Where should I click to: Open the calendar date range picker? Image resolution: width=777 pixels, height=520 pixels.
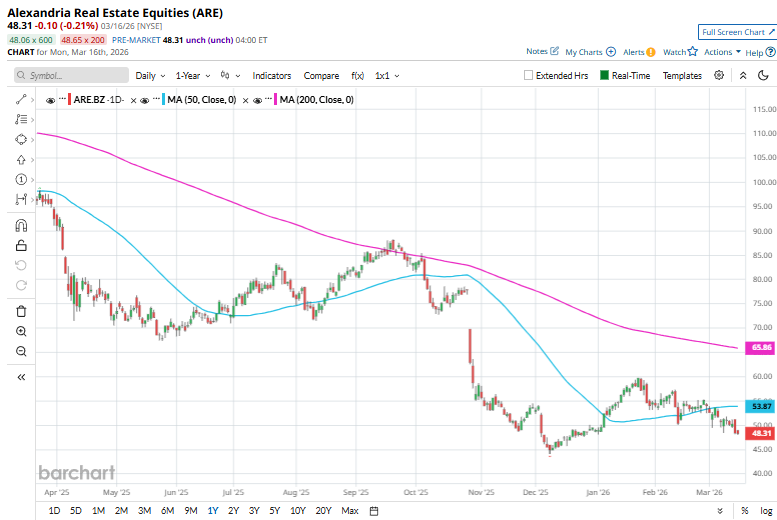374,511
